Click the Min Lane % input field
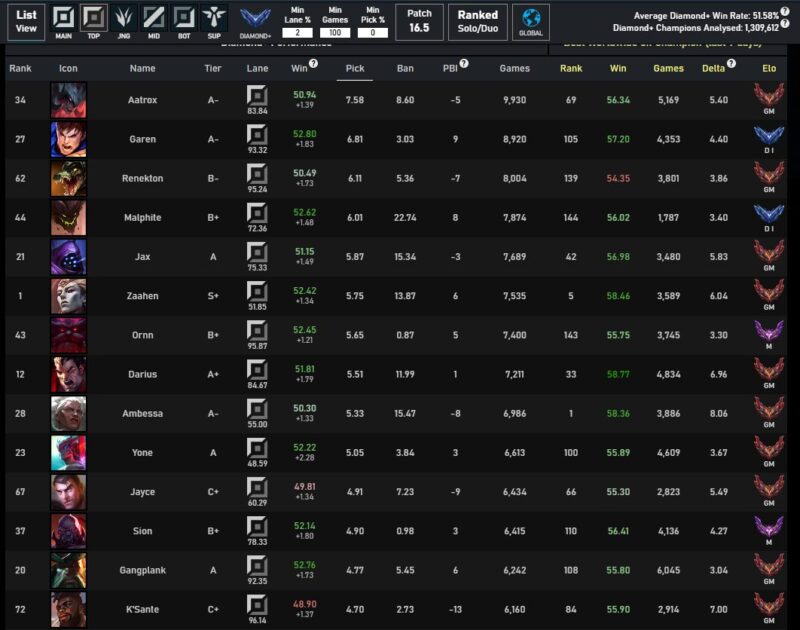800x630 pixels. 295,33
